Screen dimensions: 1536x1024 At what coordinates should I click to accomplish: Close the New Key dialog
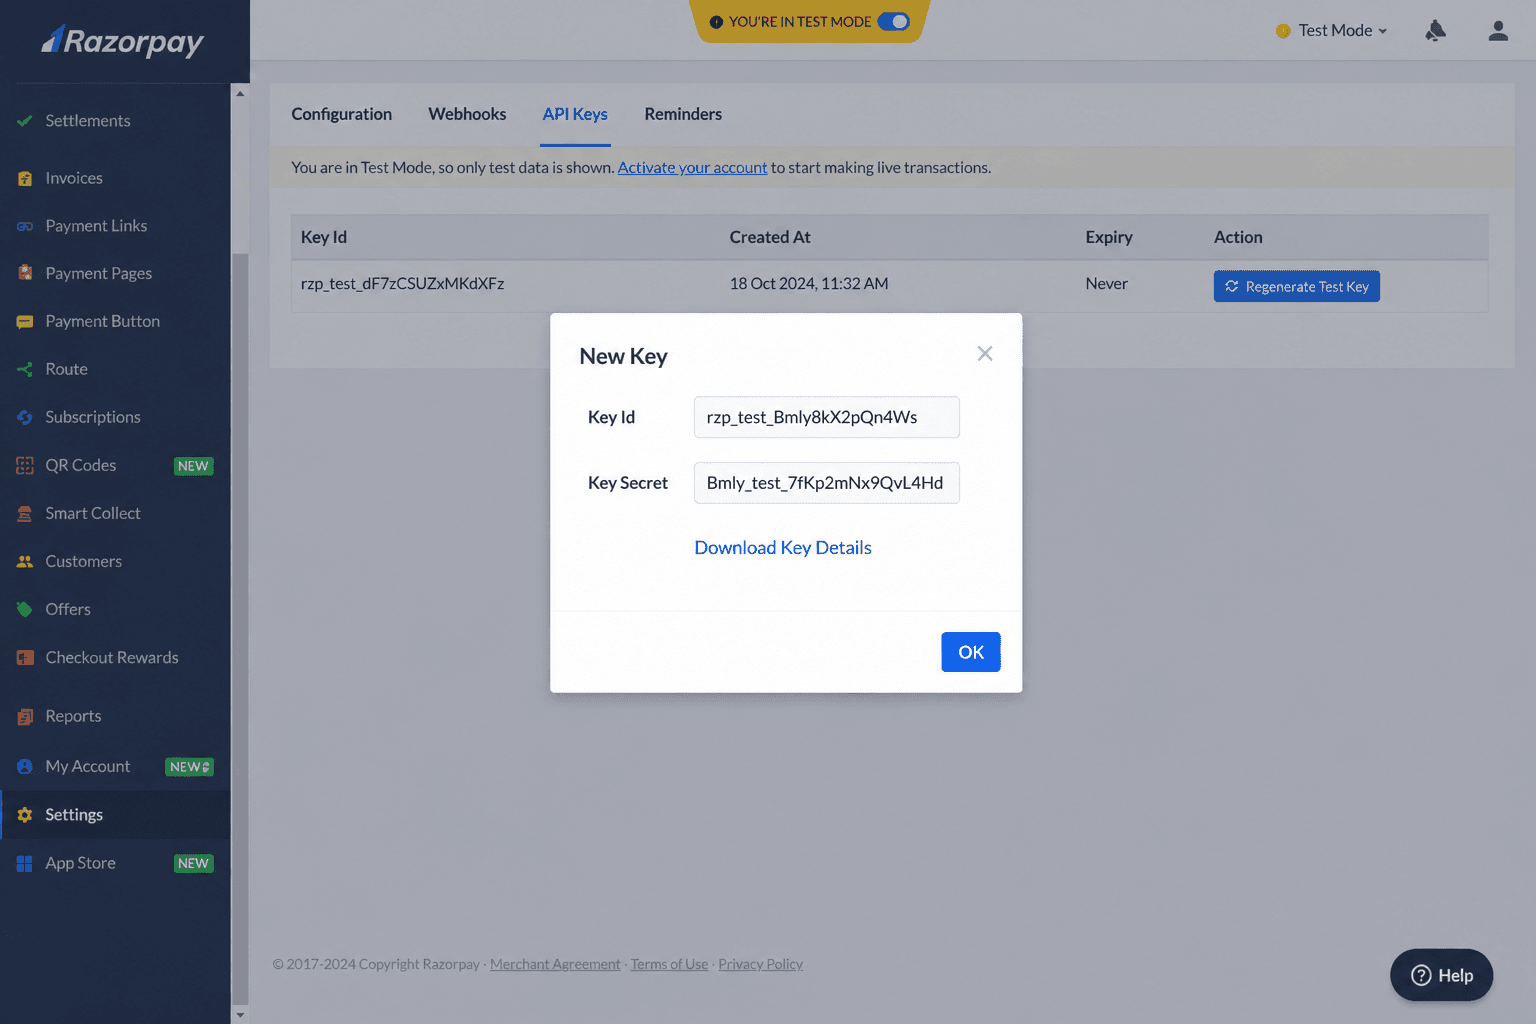click(x=985, y=353)
